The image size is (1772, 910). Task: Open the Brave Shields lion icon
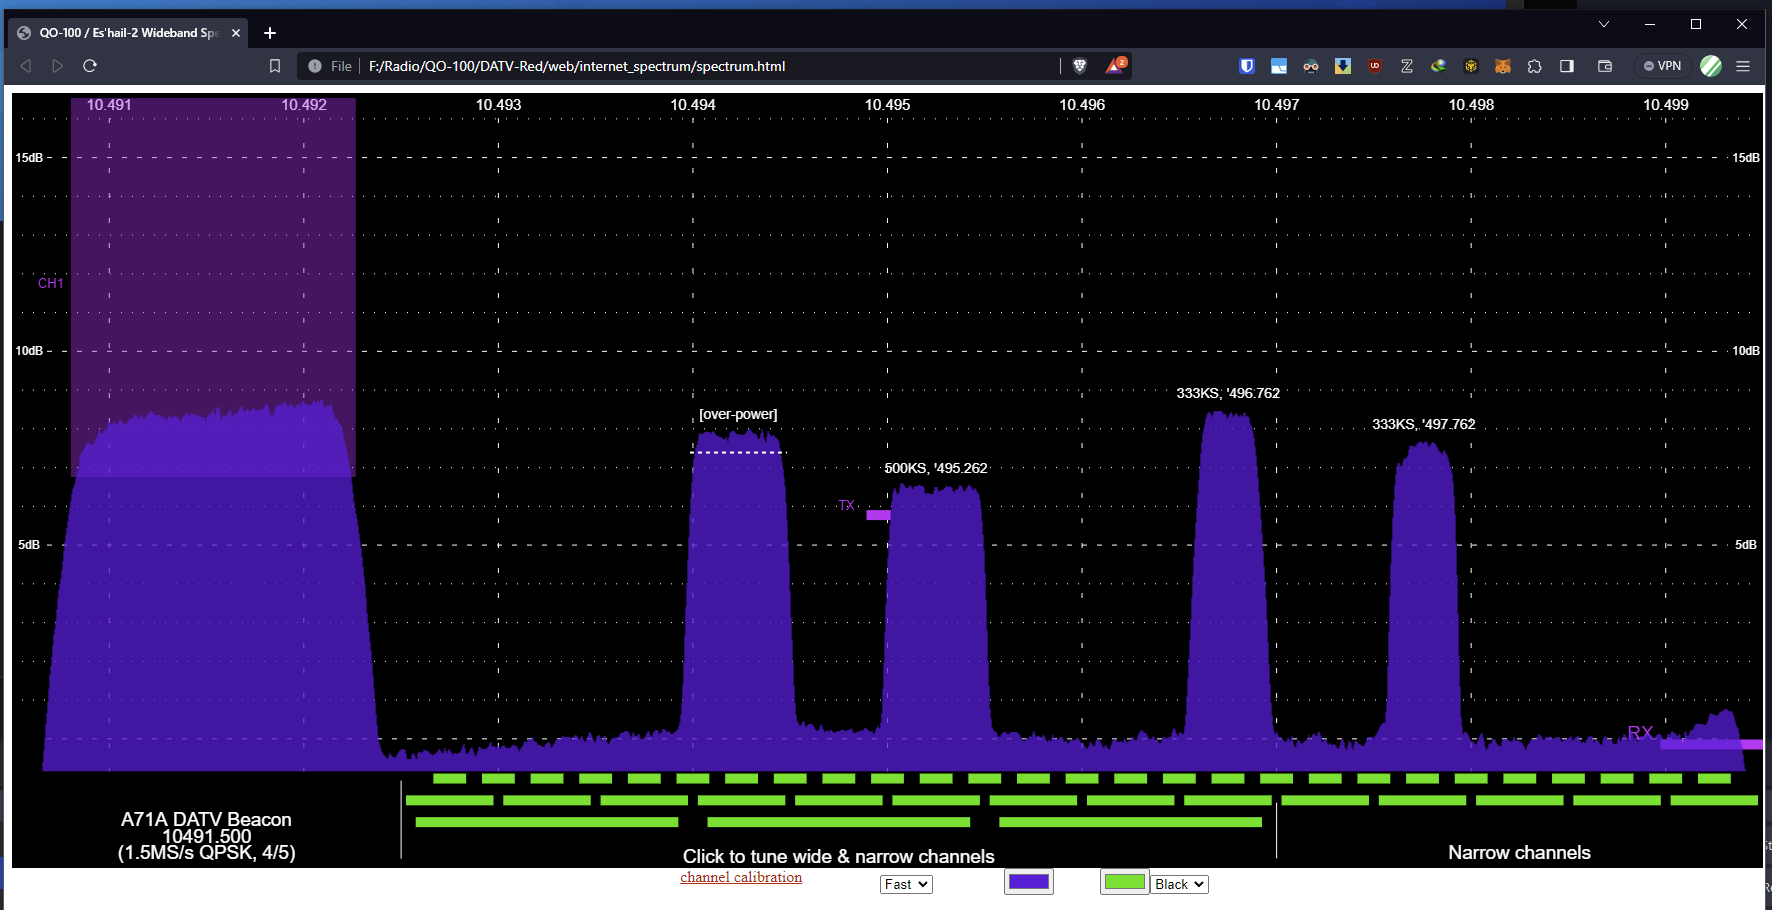coord(1080,66)
